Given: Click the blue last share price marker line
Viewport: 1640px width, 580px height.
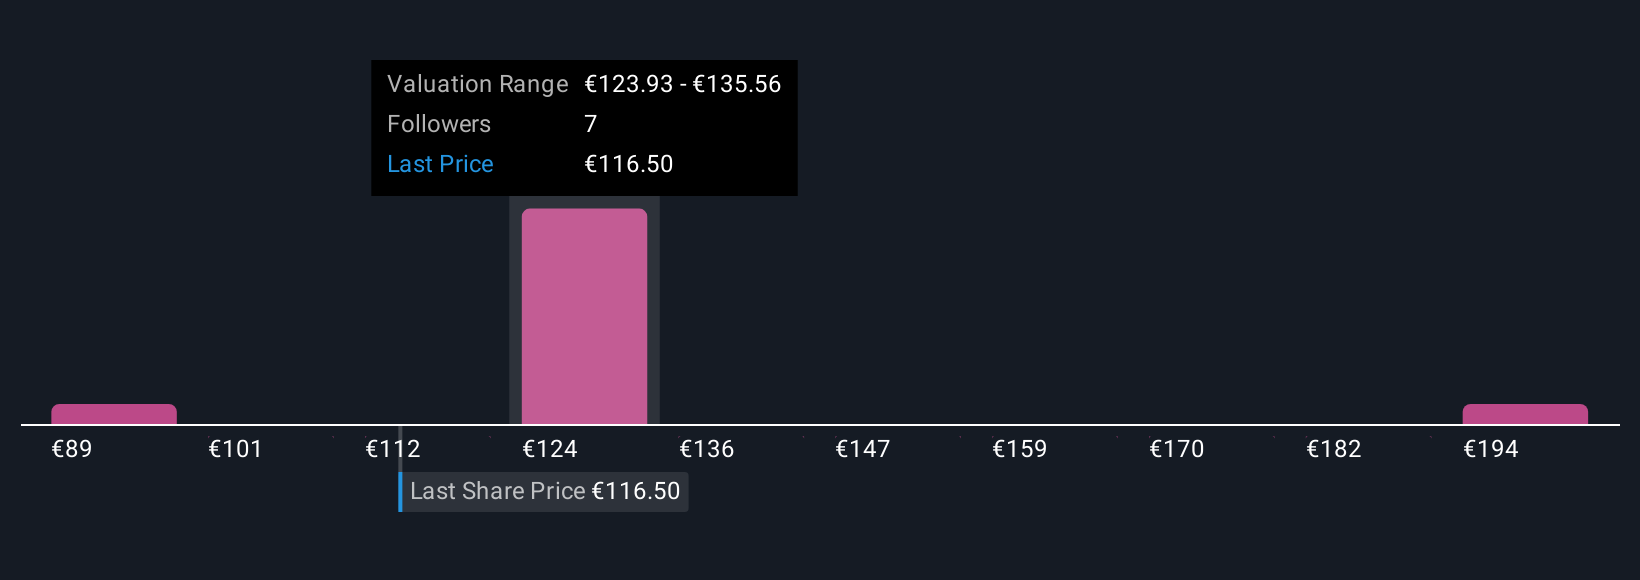Looking at the screenshot, I should 400,492.
